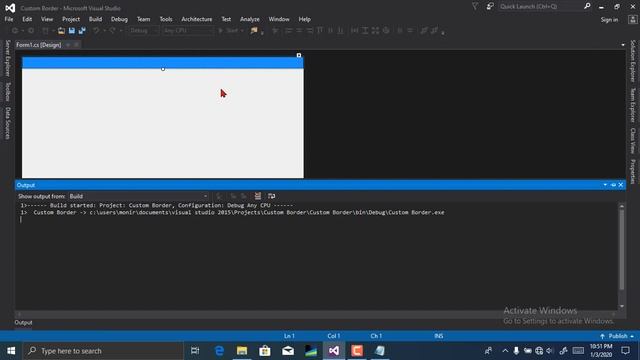
Task: Open the Windows Start menu
Action: click(x=11, y=351)
